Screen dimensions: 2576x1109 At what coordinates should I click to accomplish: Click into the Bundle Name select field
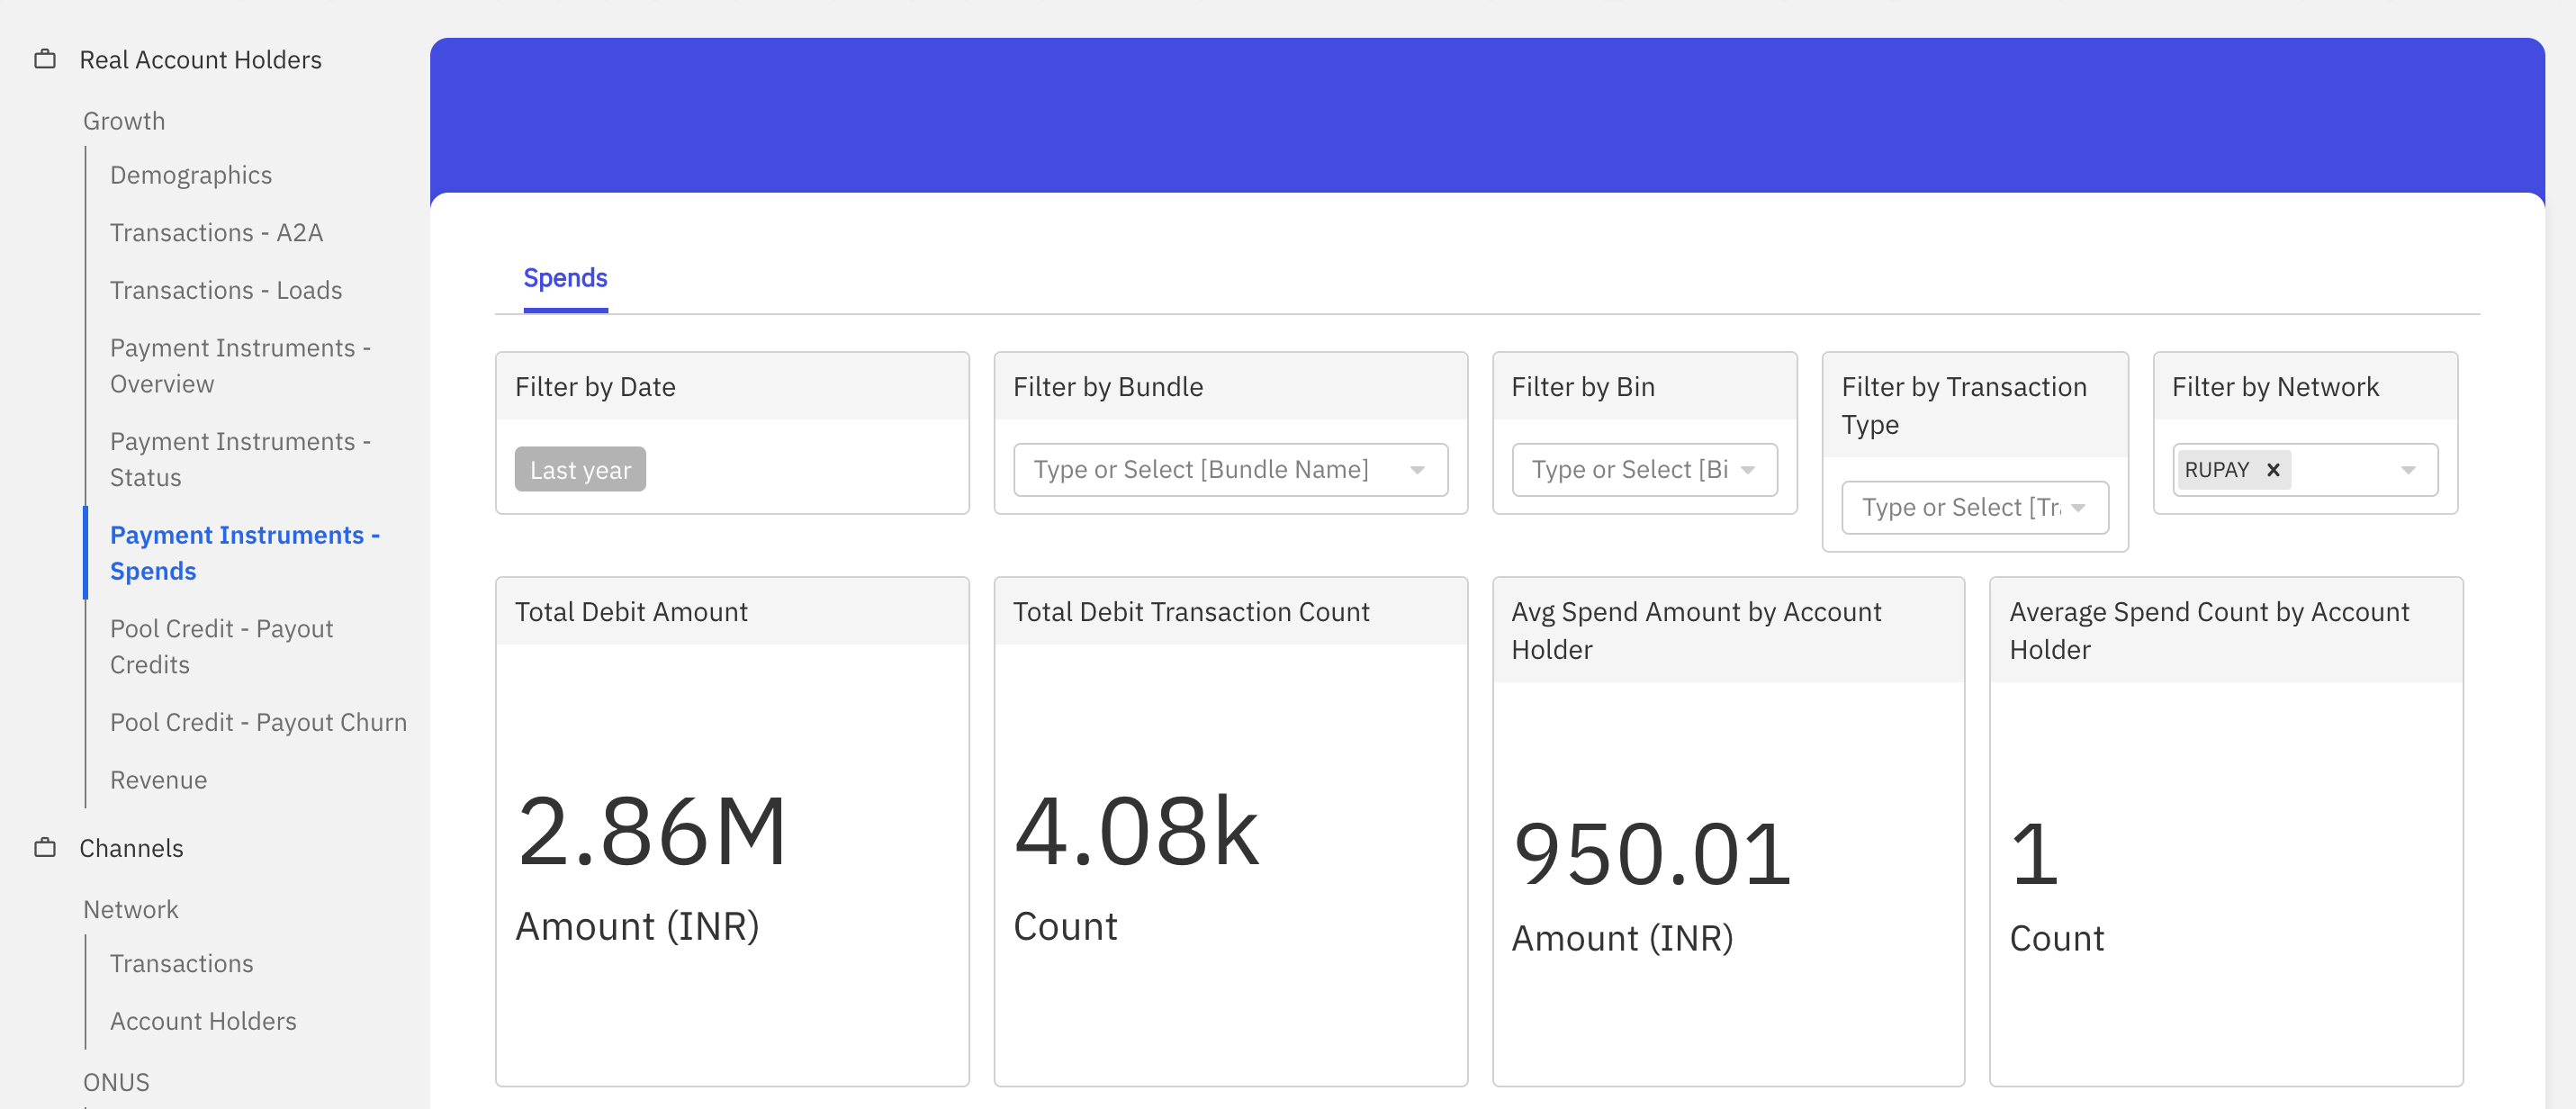pyautogui.click(x=1230, y=470)
